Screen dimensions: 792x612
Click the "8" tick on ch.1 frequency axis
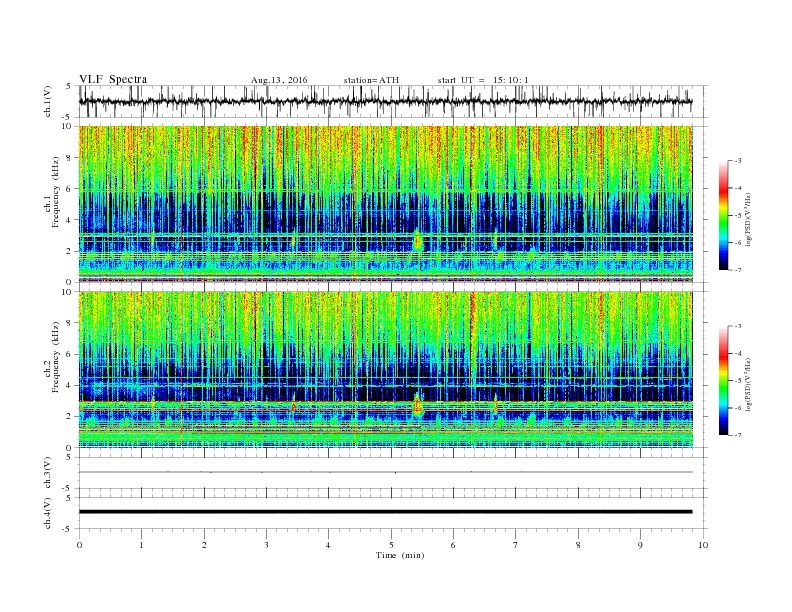tap(69, 158)
